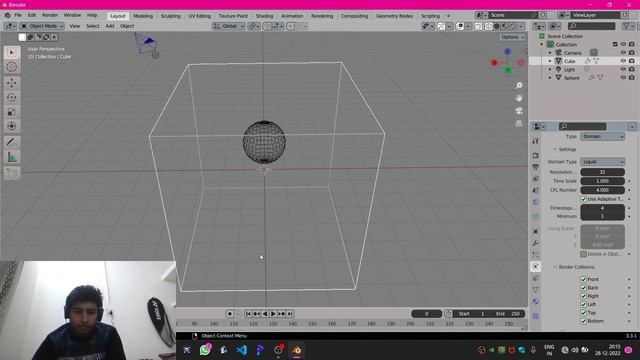Toggle Use Adaptive Time Steps checkbox
This screenshot has height=360, width=640.
583,199
